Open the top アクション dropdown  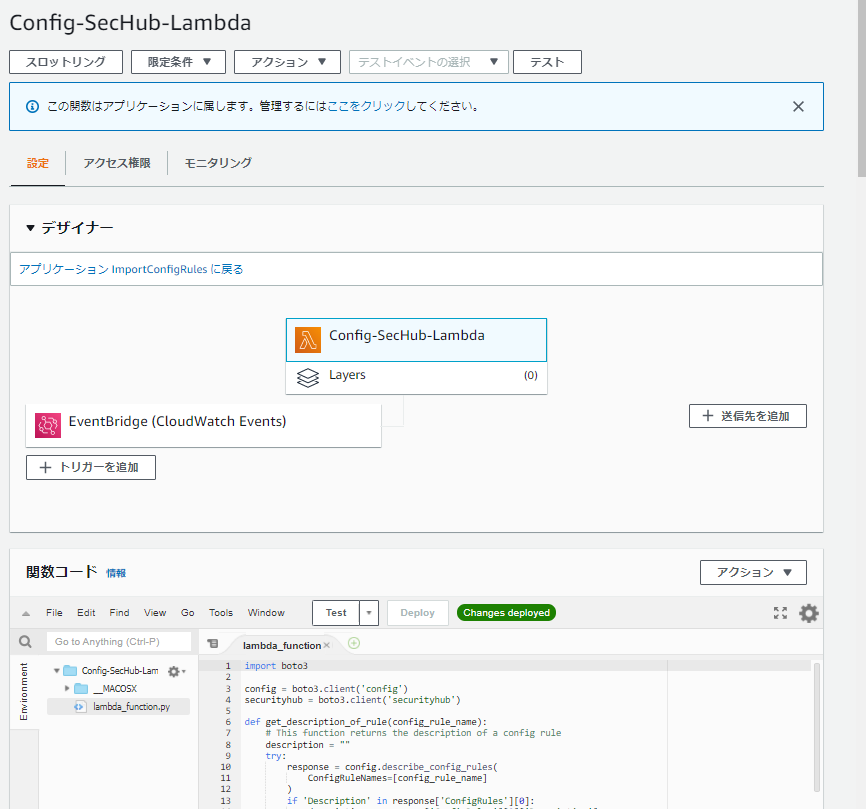[287, 62]
